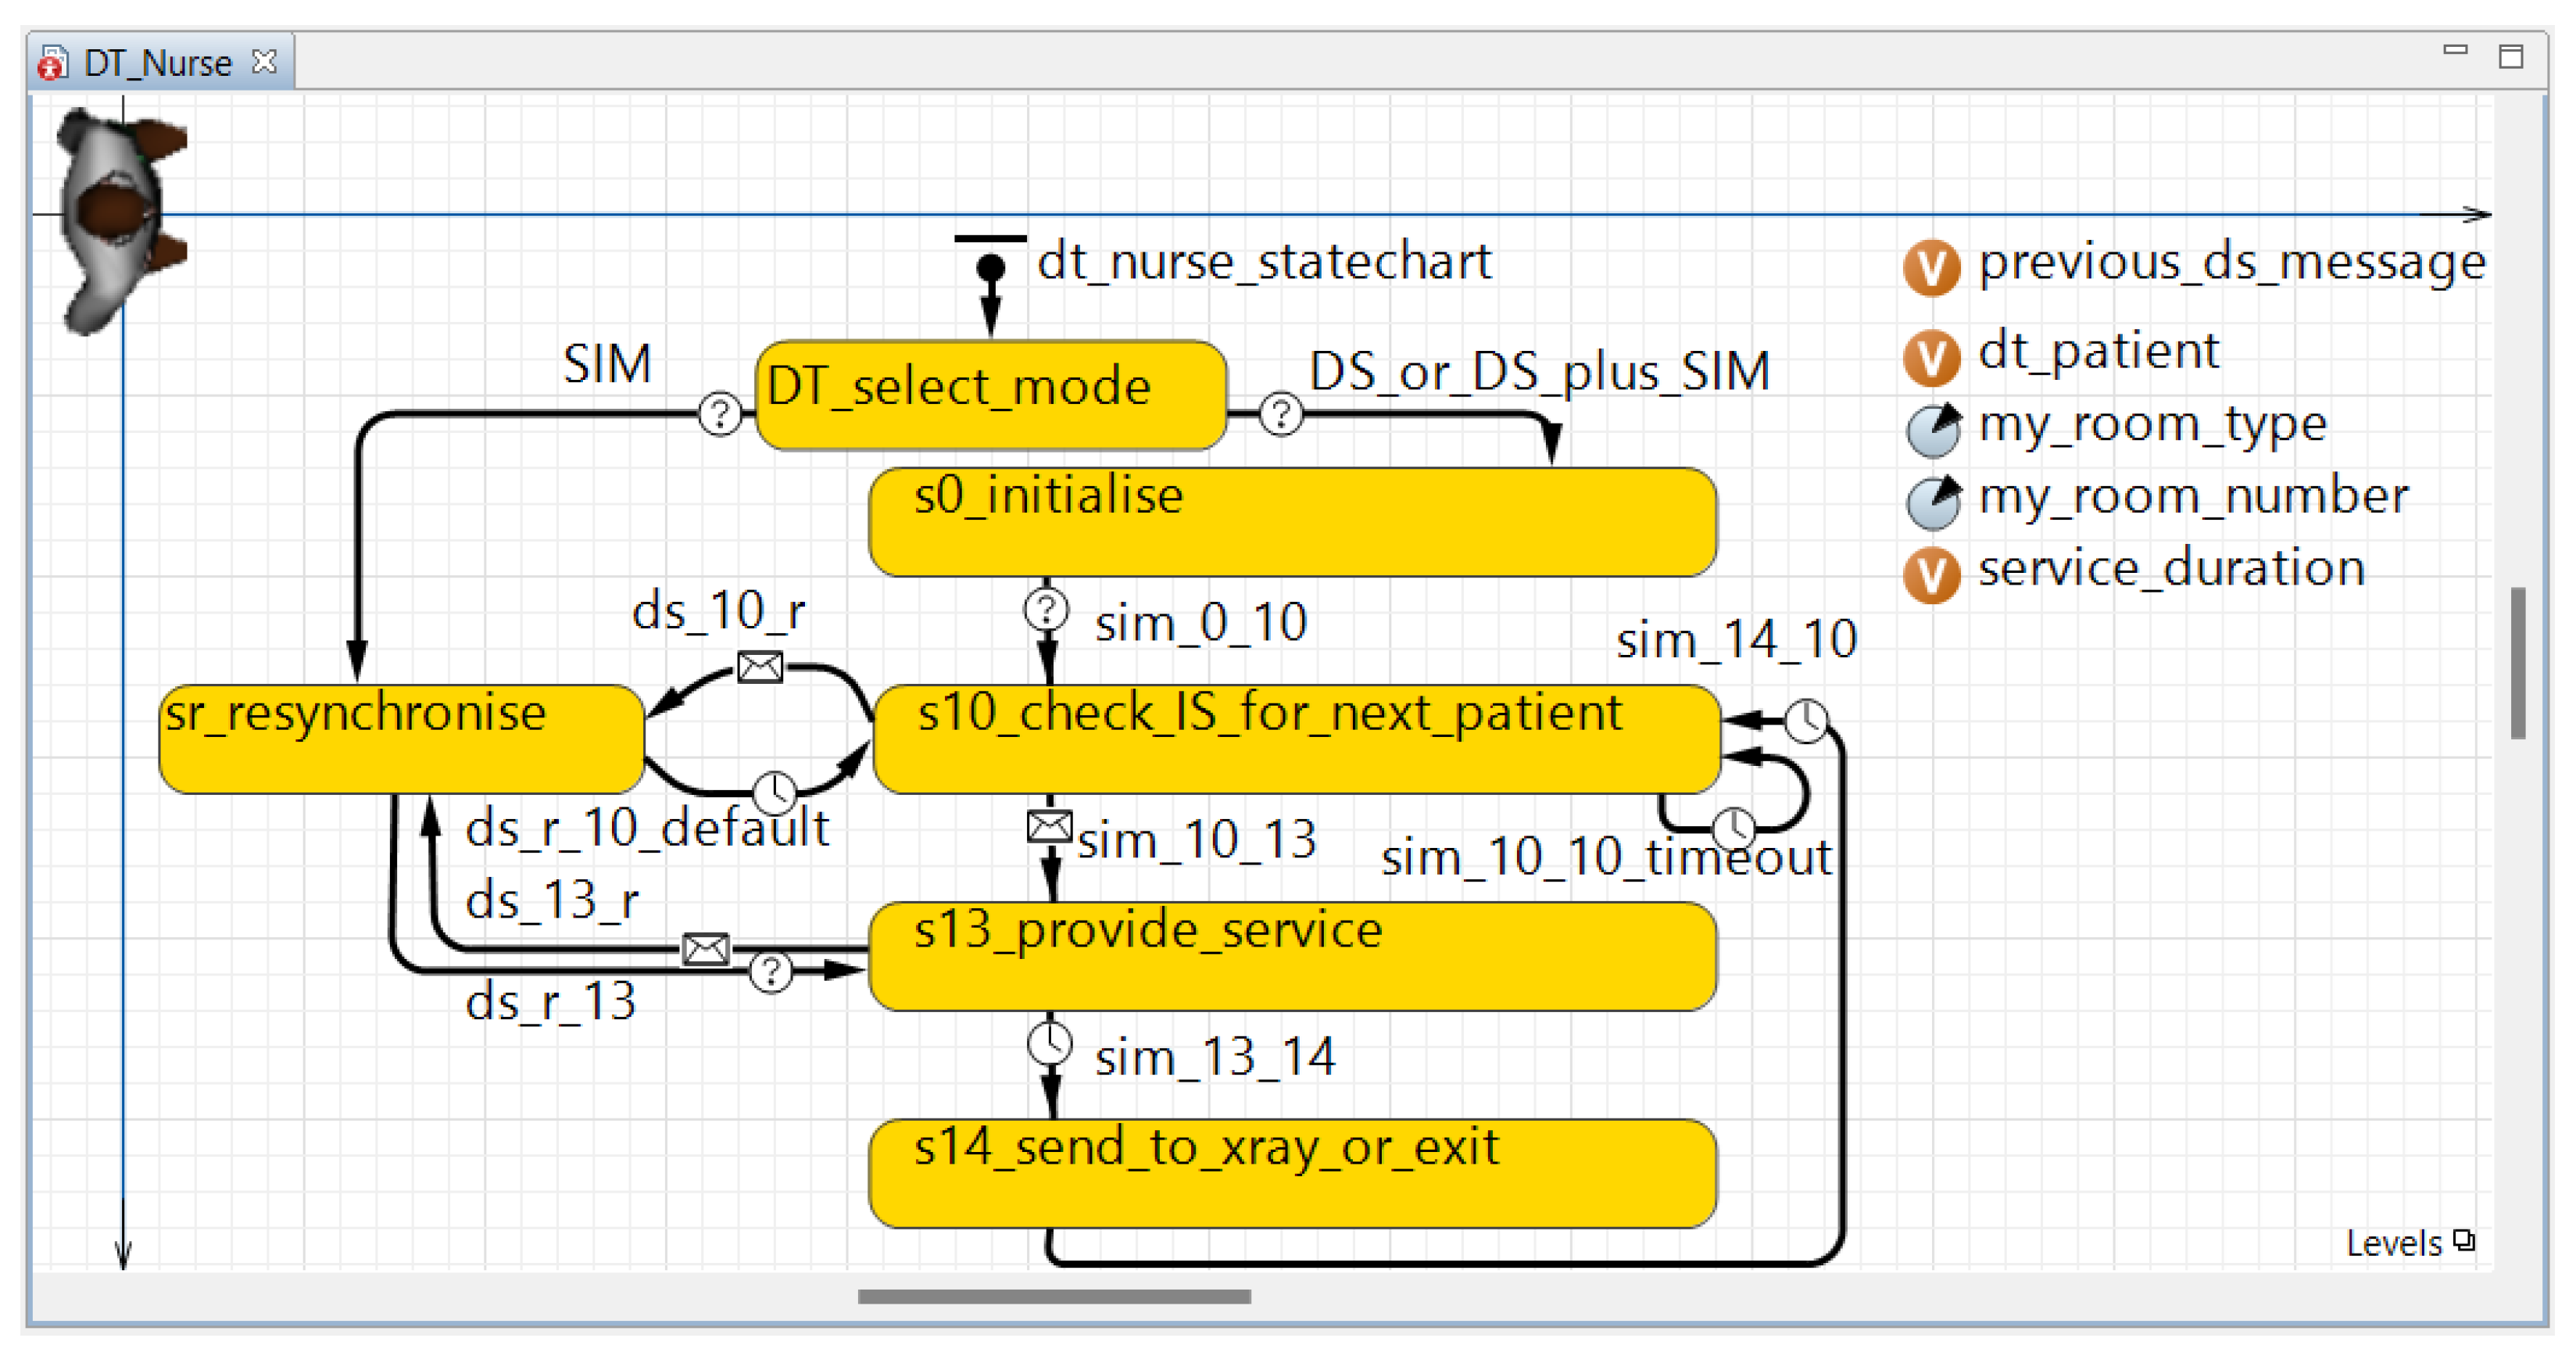Select the DS_or_DS_plus_SIM condition icon
This screenshot has height=1356, width=2576.
point(1281,413)
